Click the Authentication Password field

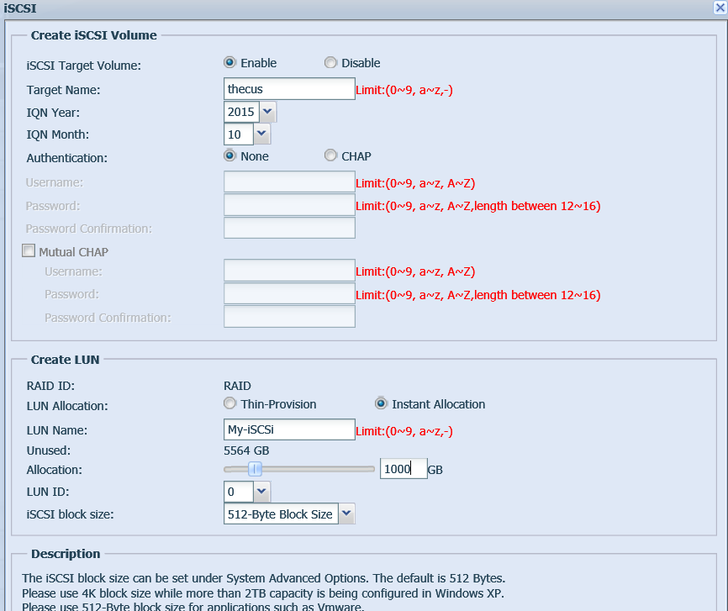pos(289,205)
